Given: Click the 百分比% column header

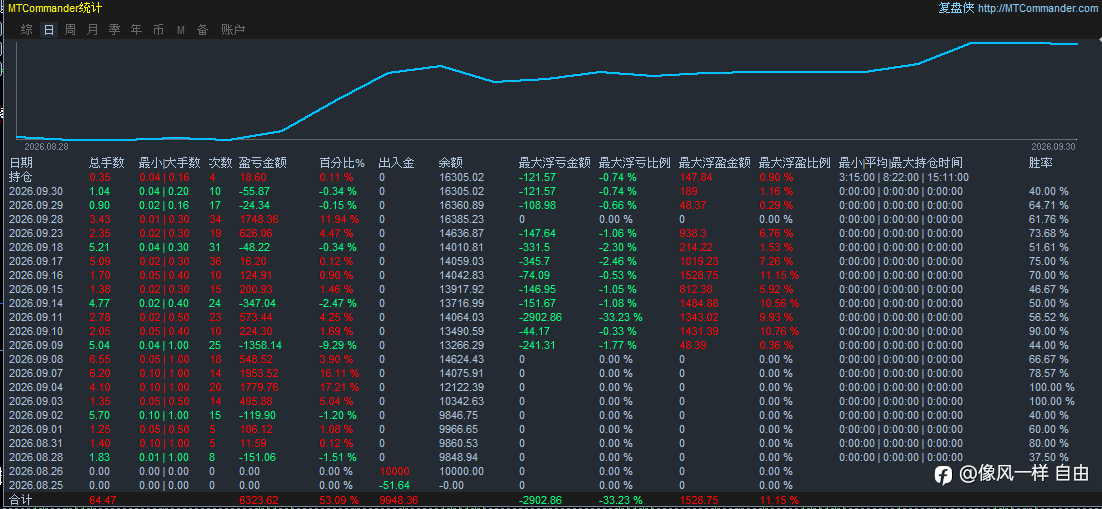Looking at the screenshot, I should click(342, 162).
